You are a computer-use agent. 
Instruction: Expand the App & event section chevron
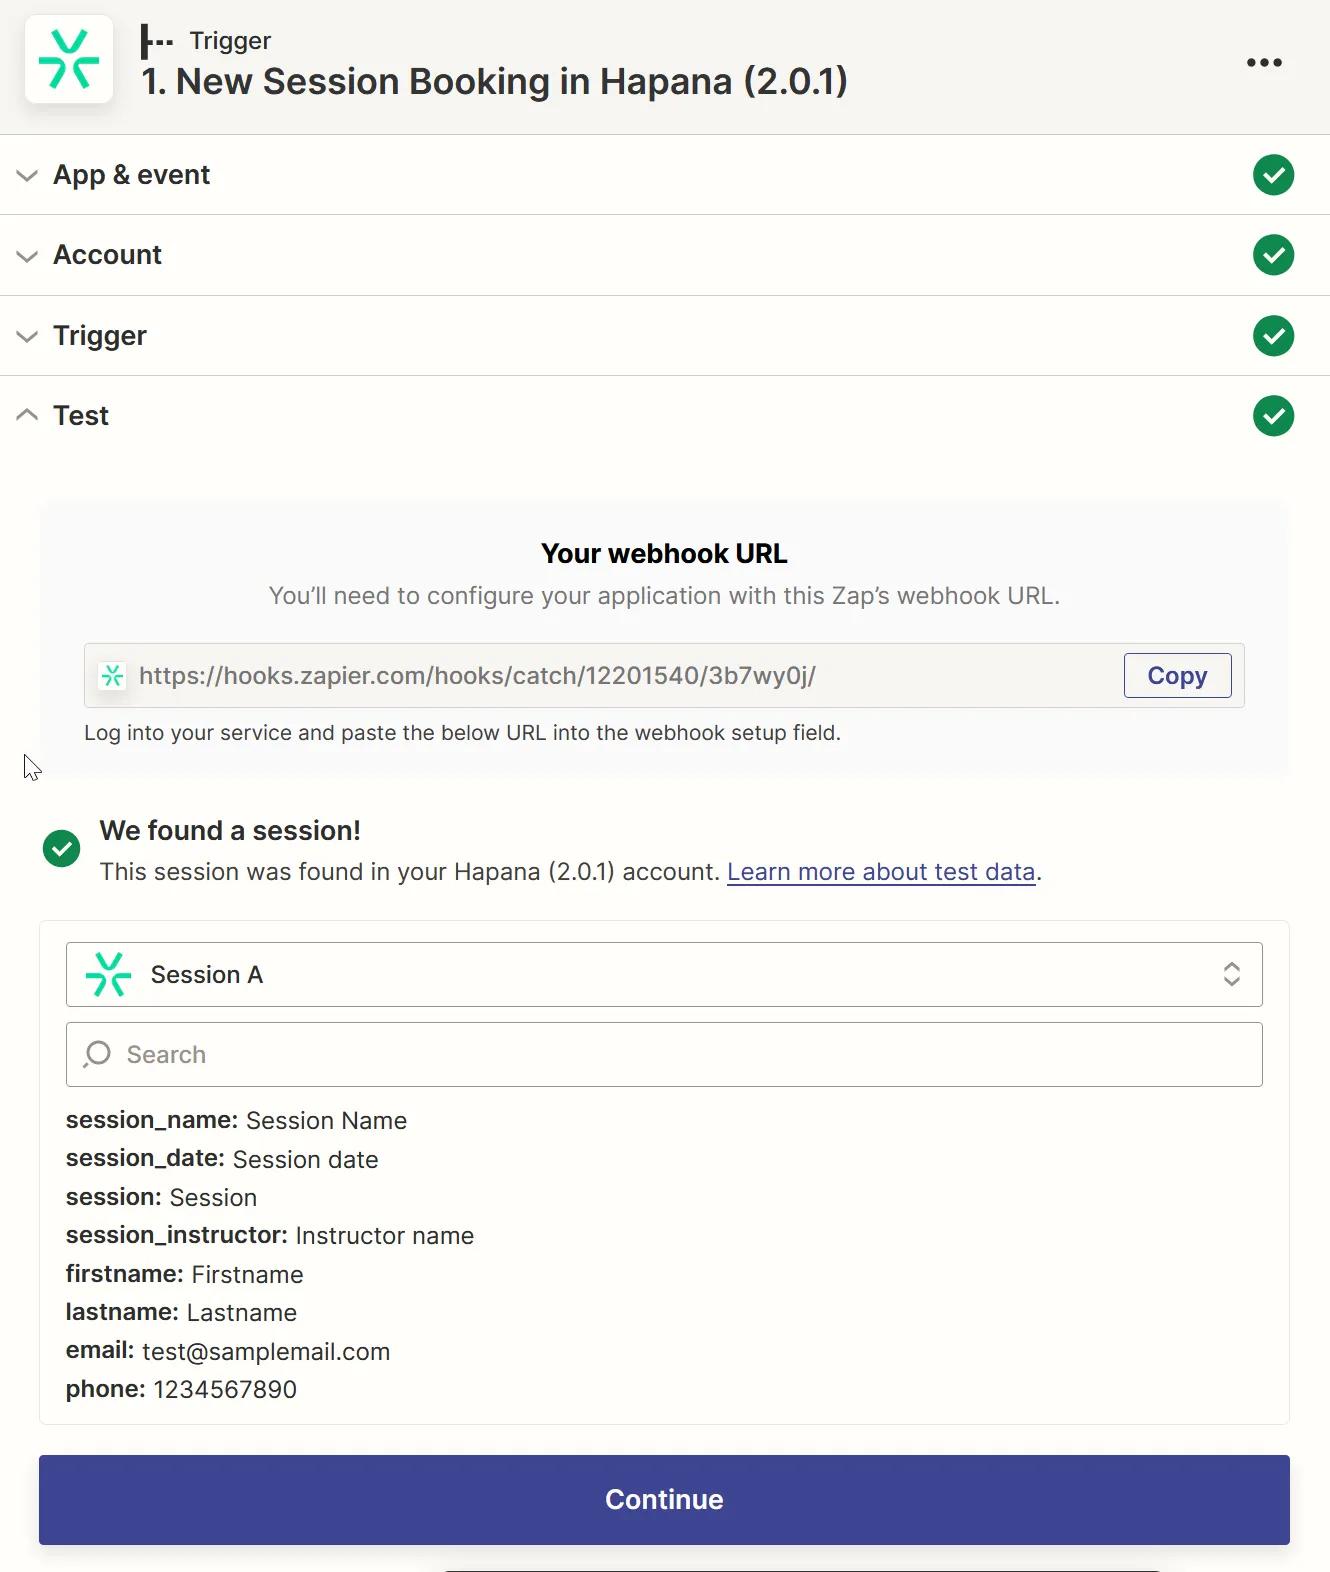(27, 176)
